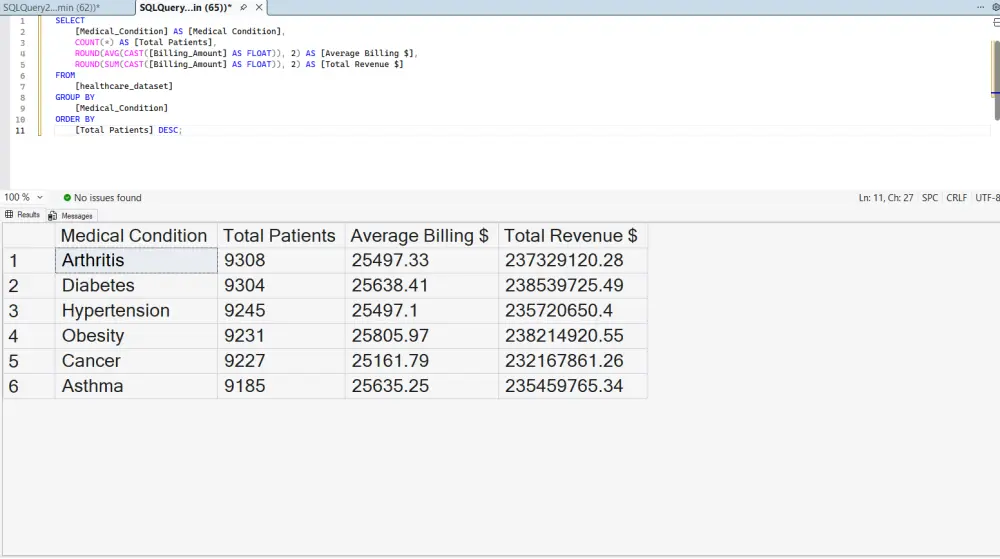Click the COUNT(*) line in the query

(145, 42)
